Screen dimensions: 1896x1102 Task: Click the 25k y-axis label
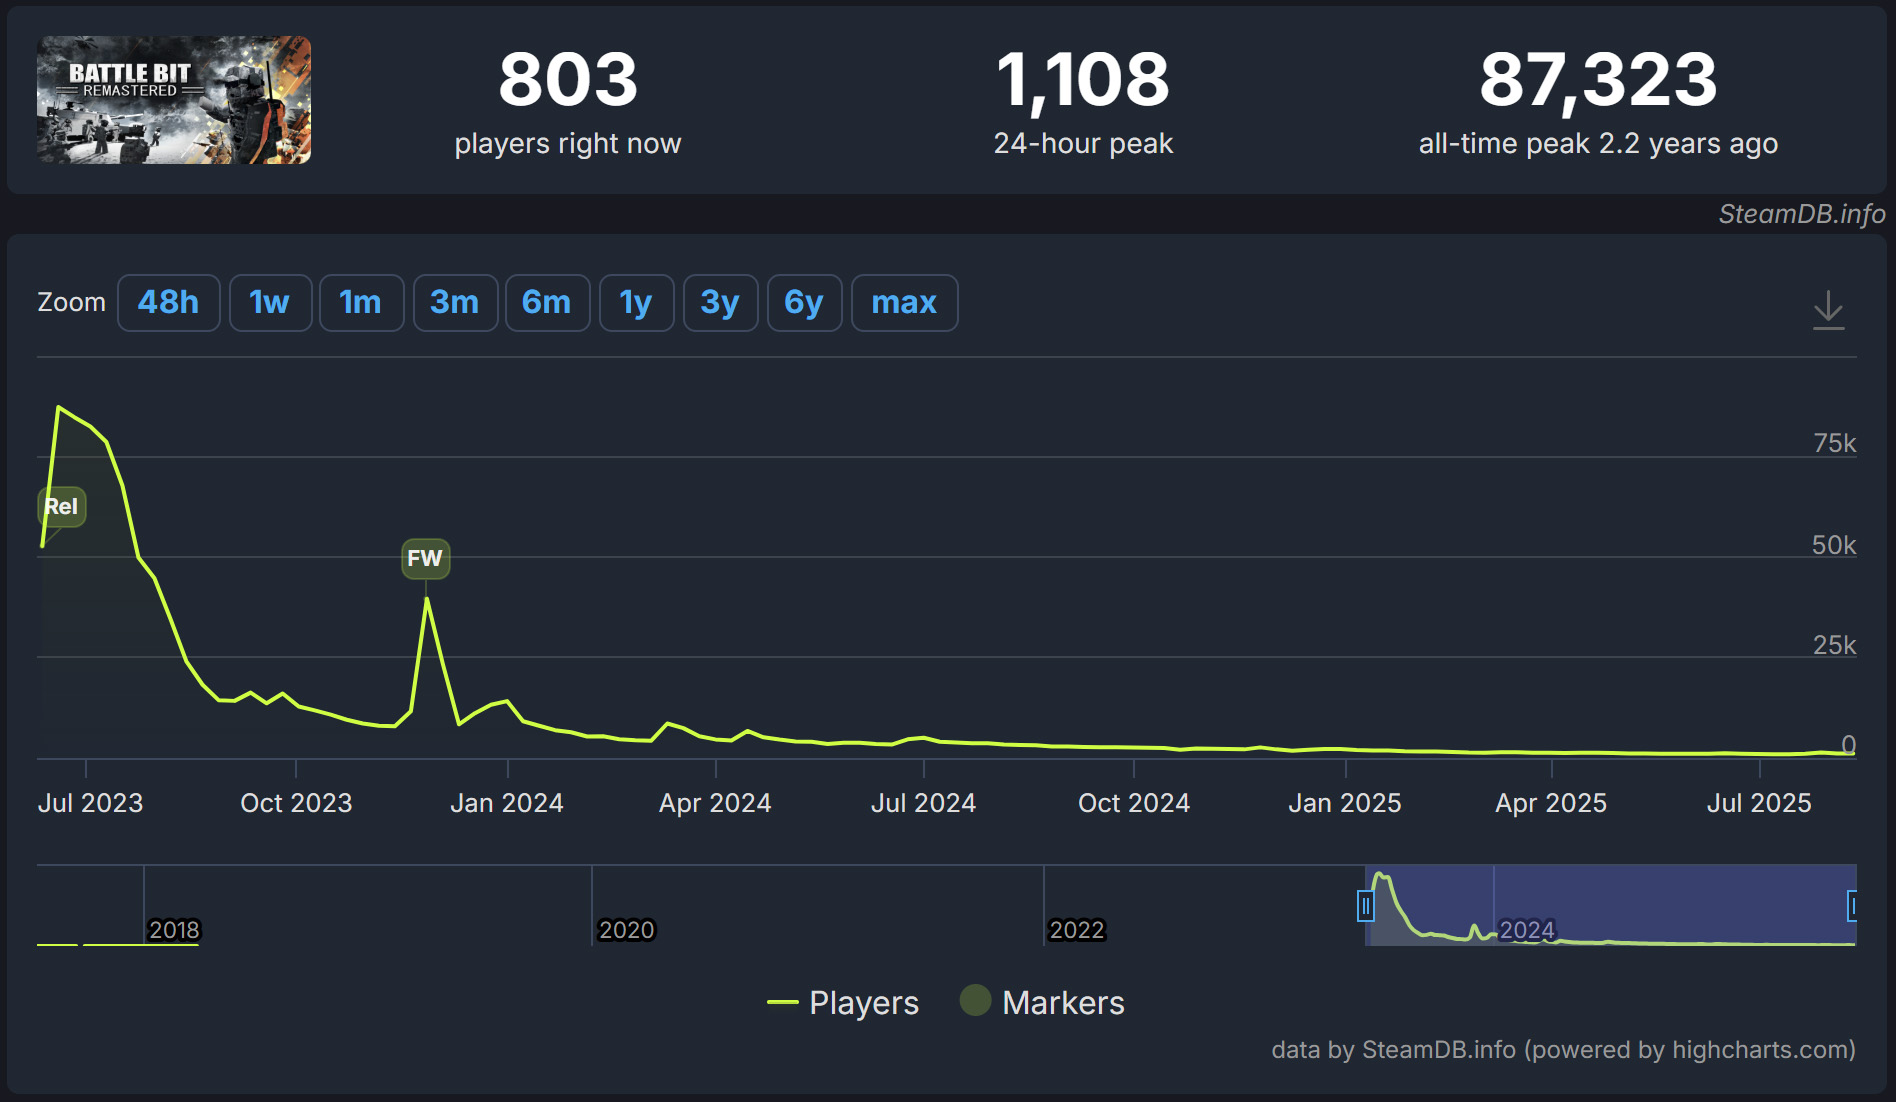click(x=1834, y=645)
